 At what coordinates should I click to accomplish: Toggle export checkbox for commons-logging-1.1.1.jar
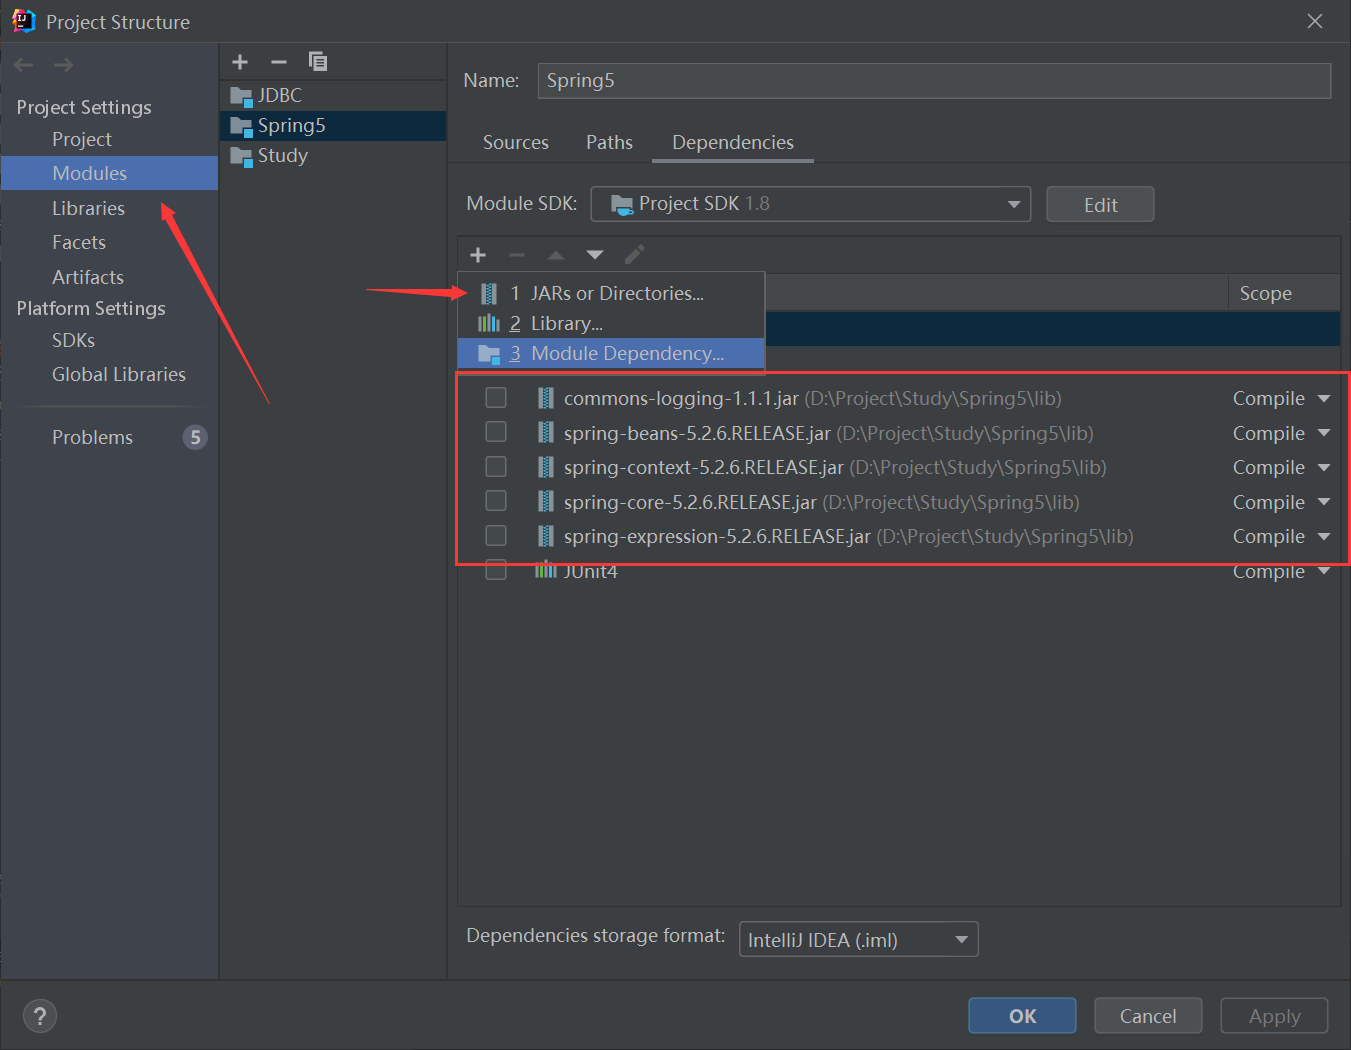496,398
